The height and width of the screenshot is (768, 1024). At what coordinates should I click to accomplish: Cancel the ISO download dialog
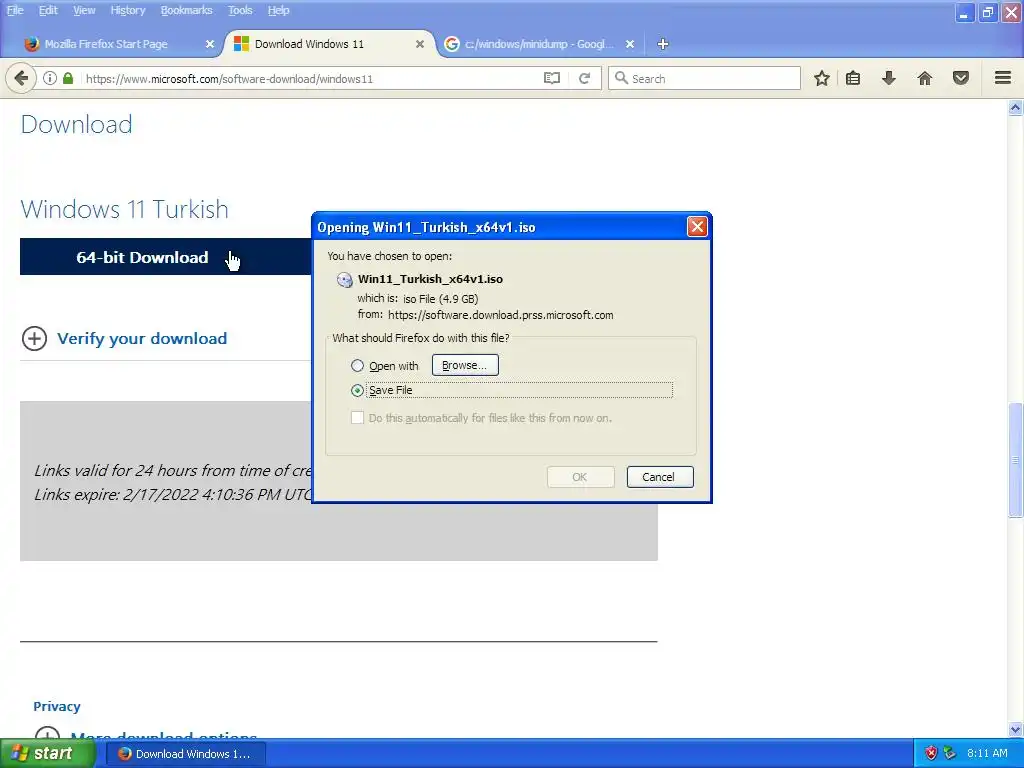tap(660, 477)
